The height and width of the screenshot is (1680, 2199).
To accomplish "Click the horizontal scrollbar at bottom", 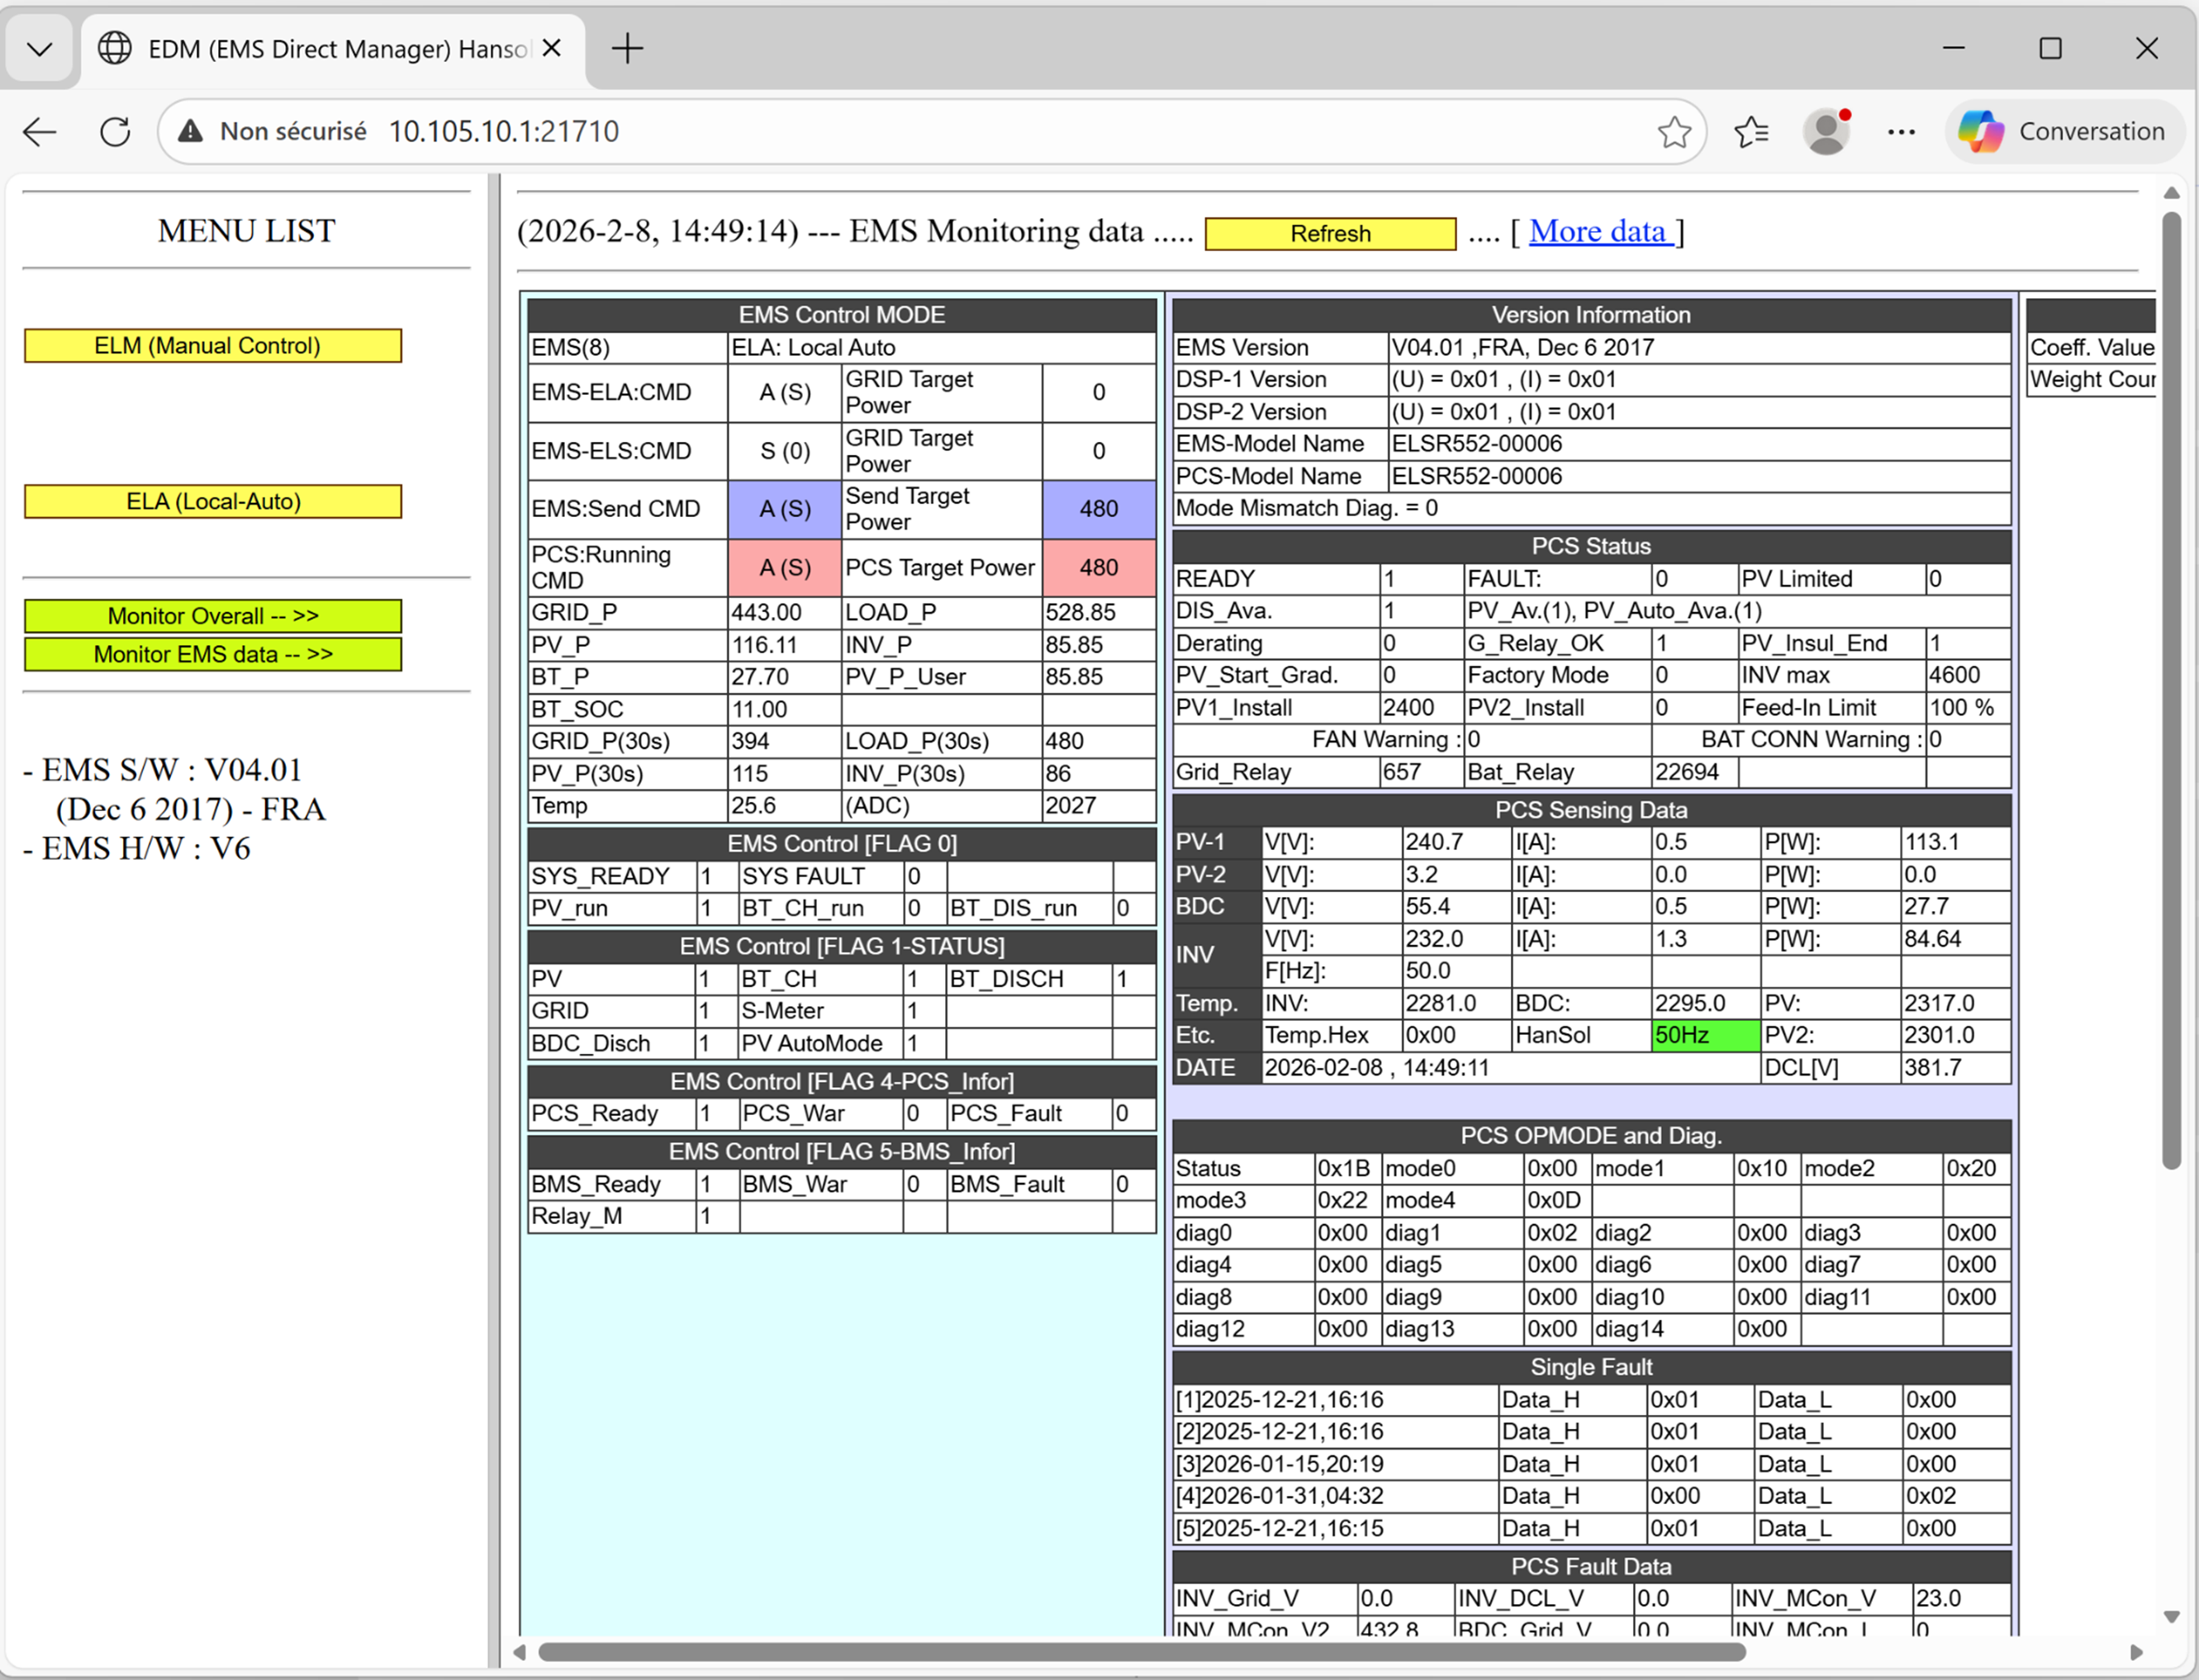I will [x=1140, y=1651].
